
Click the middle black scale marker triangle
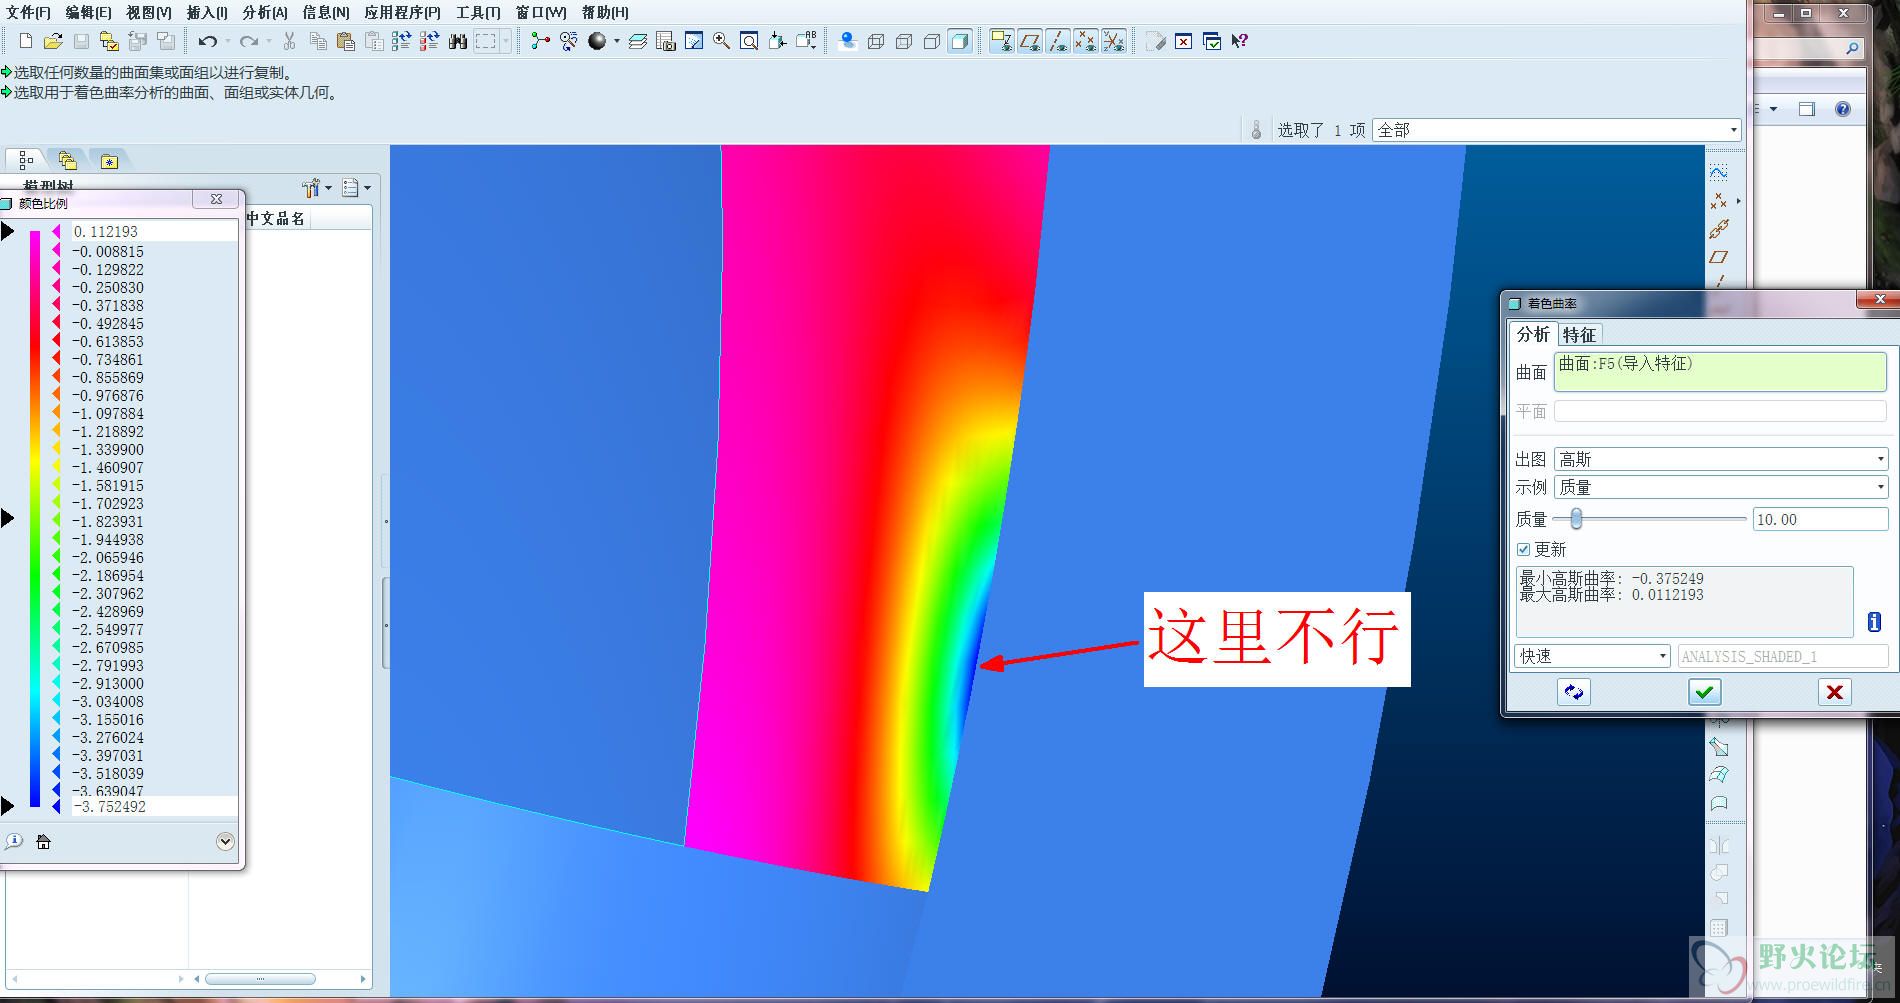click(x=8, y=518)
